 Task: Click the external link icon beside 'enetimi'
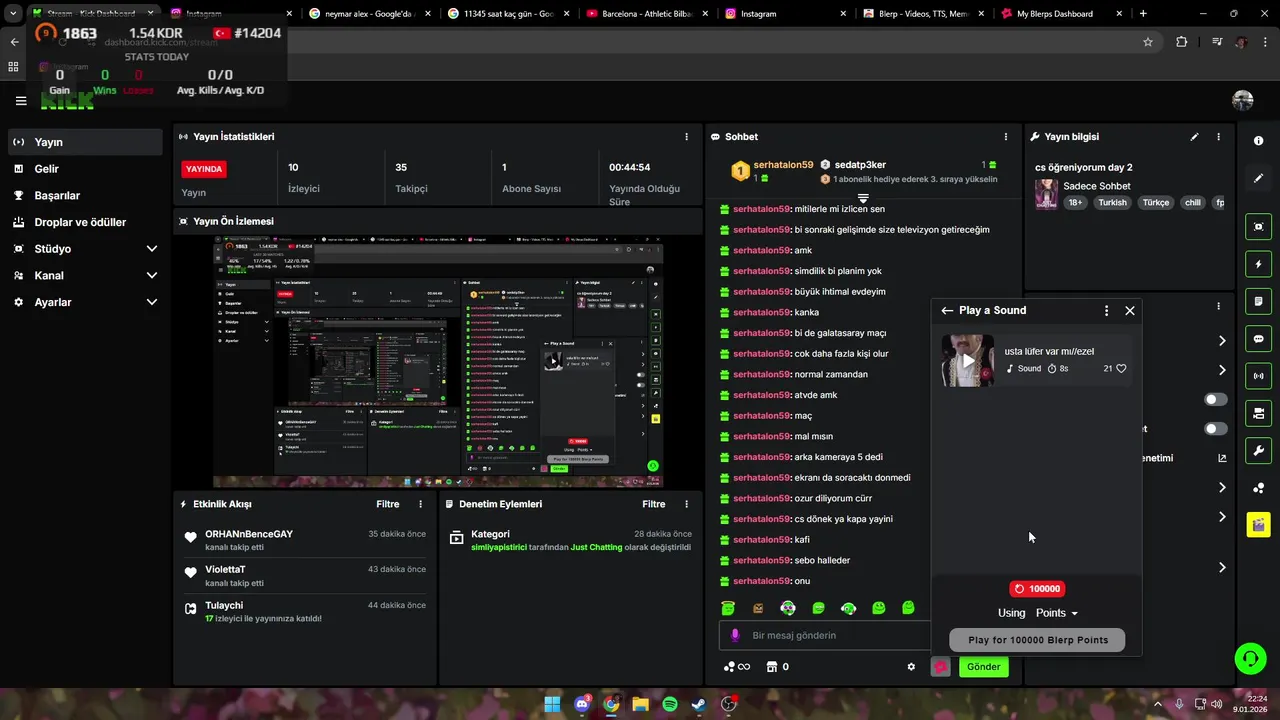click(1222, 458)
